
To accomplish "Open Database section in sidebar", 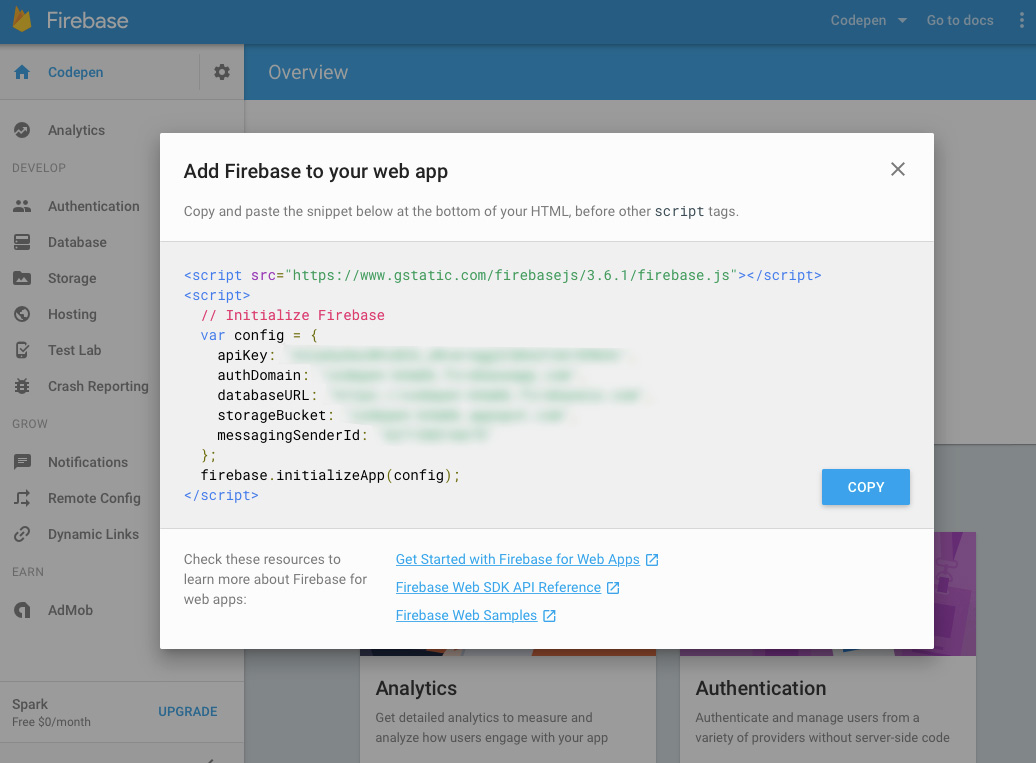I will pyautogui.click(x=77, y=242).
